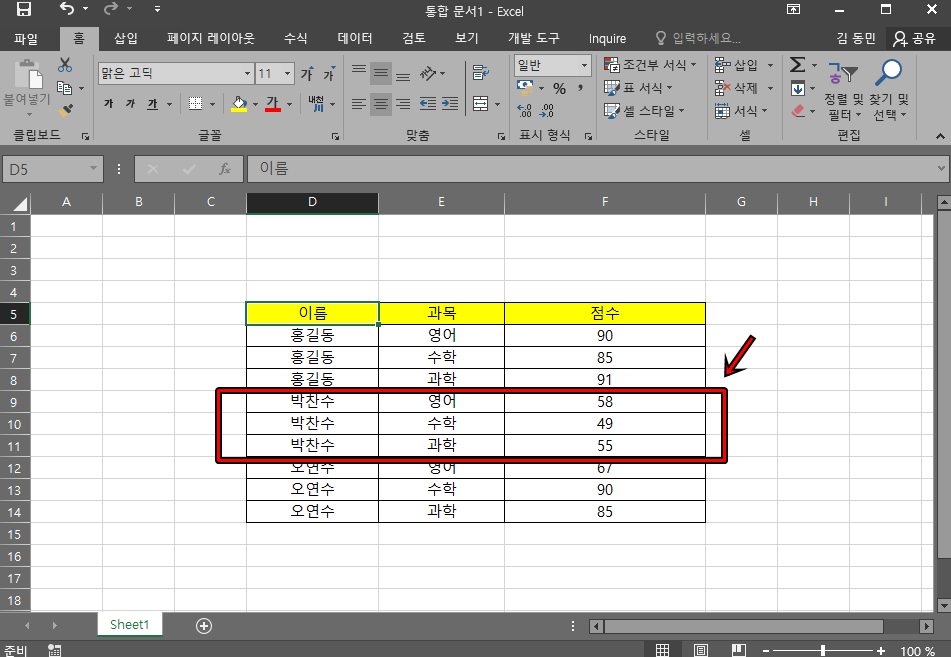
Task: Click the increase indent icon
Action: click(x=450, y=104)
